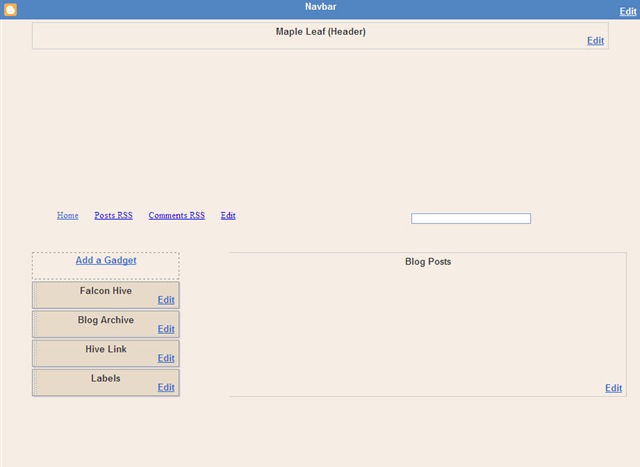Click Edit next to Comments RSS

[x=228, y=215]
